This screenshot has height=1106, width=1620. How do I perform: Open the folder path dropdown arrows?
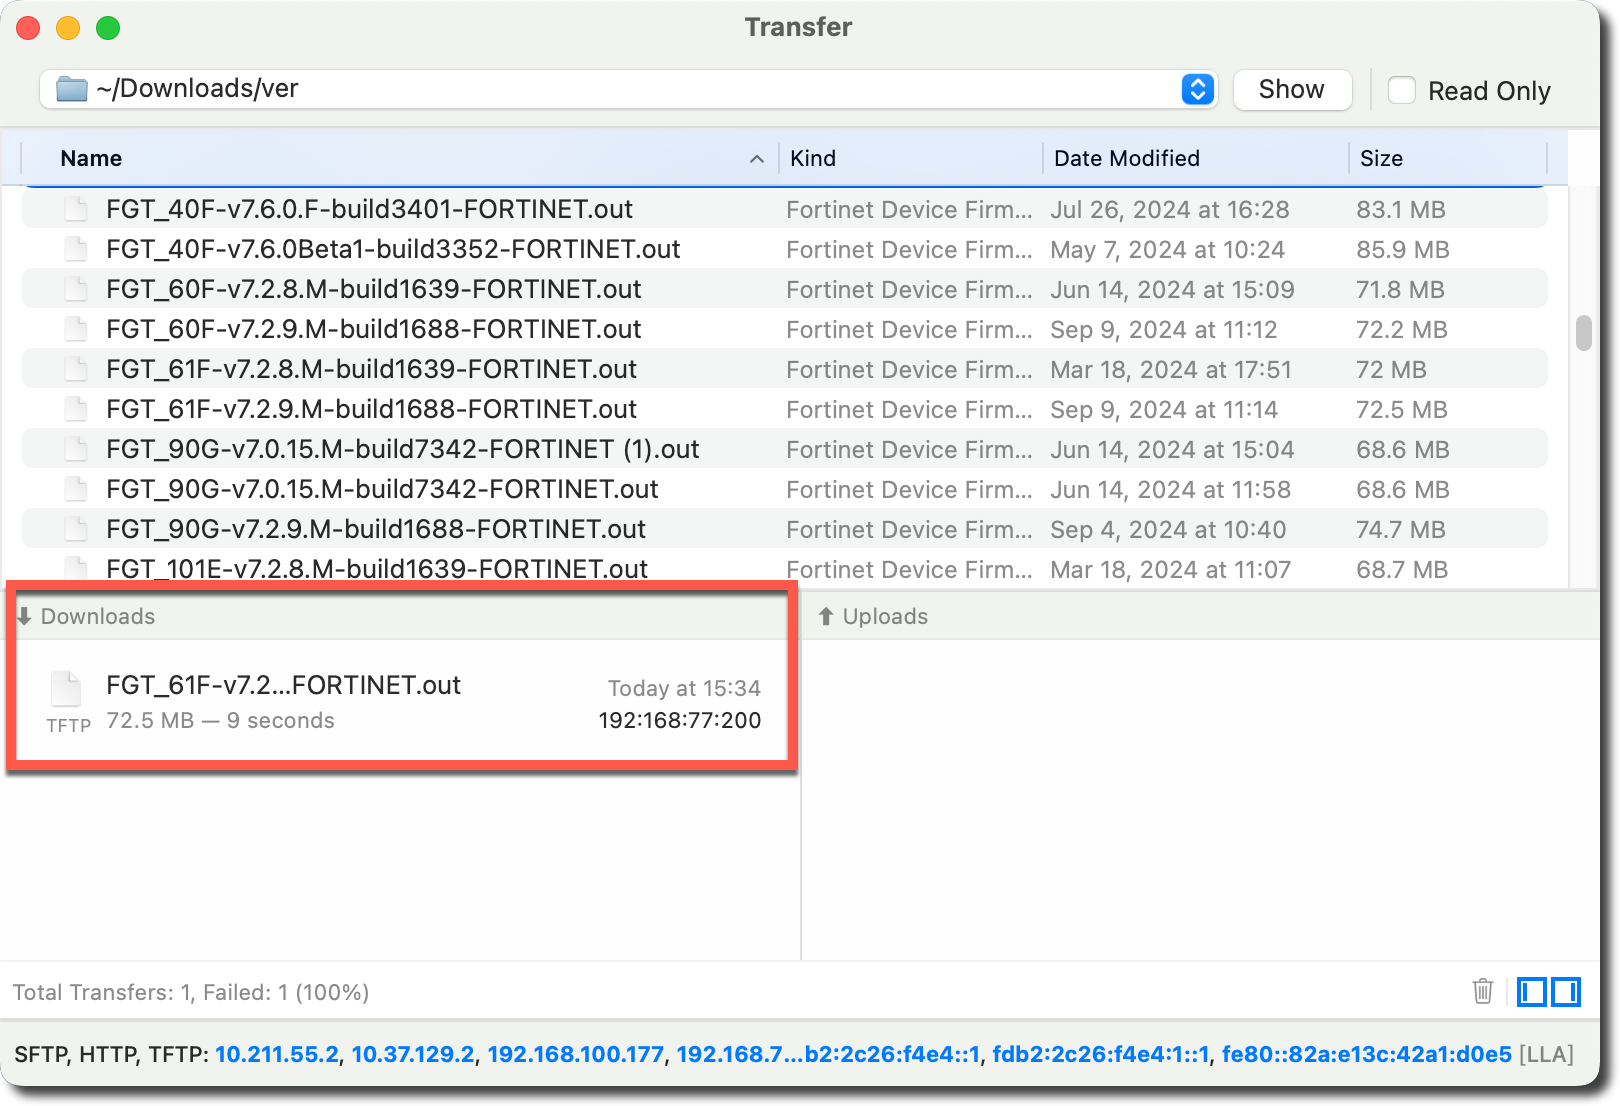1197,89
